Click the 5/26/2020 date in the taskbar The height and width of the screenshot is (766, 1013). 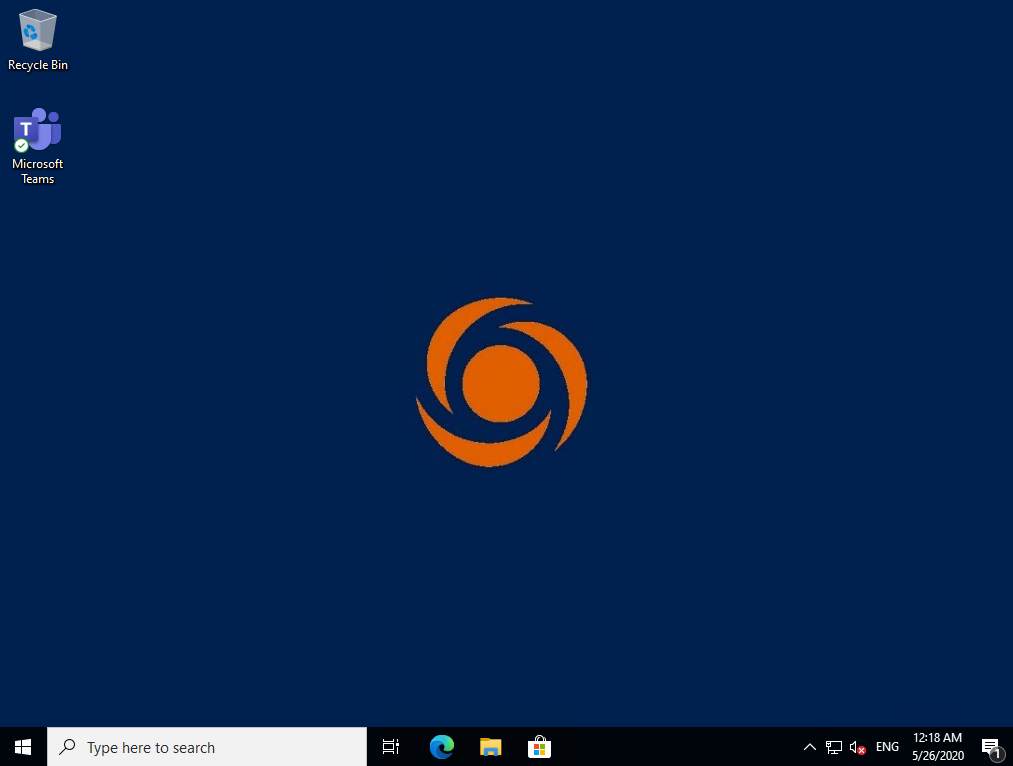pyautogui.click(x=937, y=756)
